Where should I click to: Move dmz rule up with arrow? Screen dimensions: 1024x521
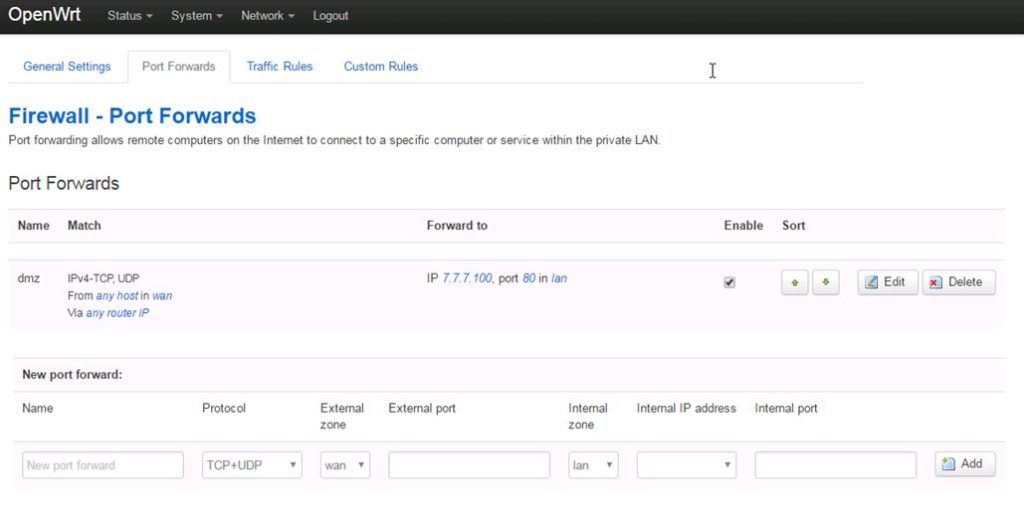[794, 282]
